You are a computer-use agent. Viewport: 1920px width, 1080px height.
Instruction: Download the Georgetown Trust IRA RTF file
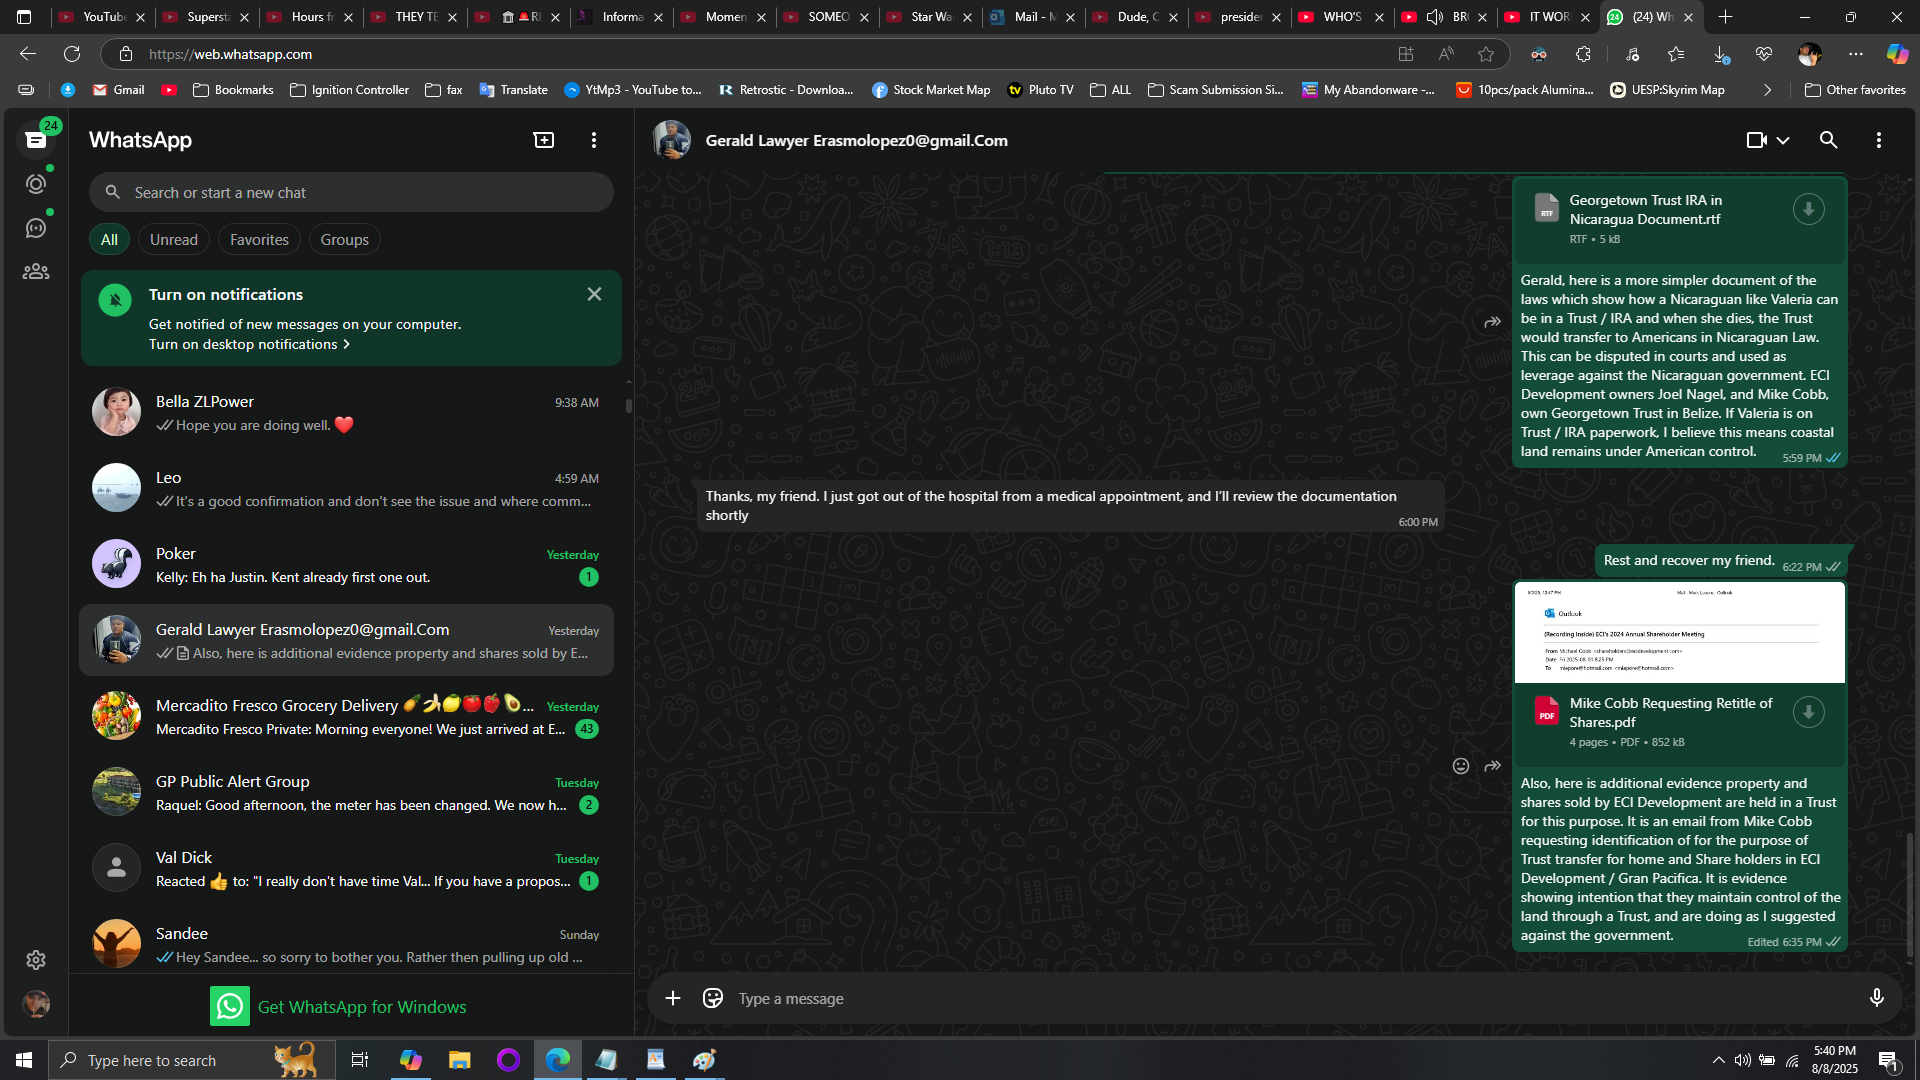[x=1808, y=209]
